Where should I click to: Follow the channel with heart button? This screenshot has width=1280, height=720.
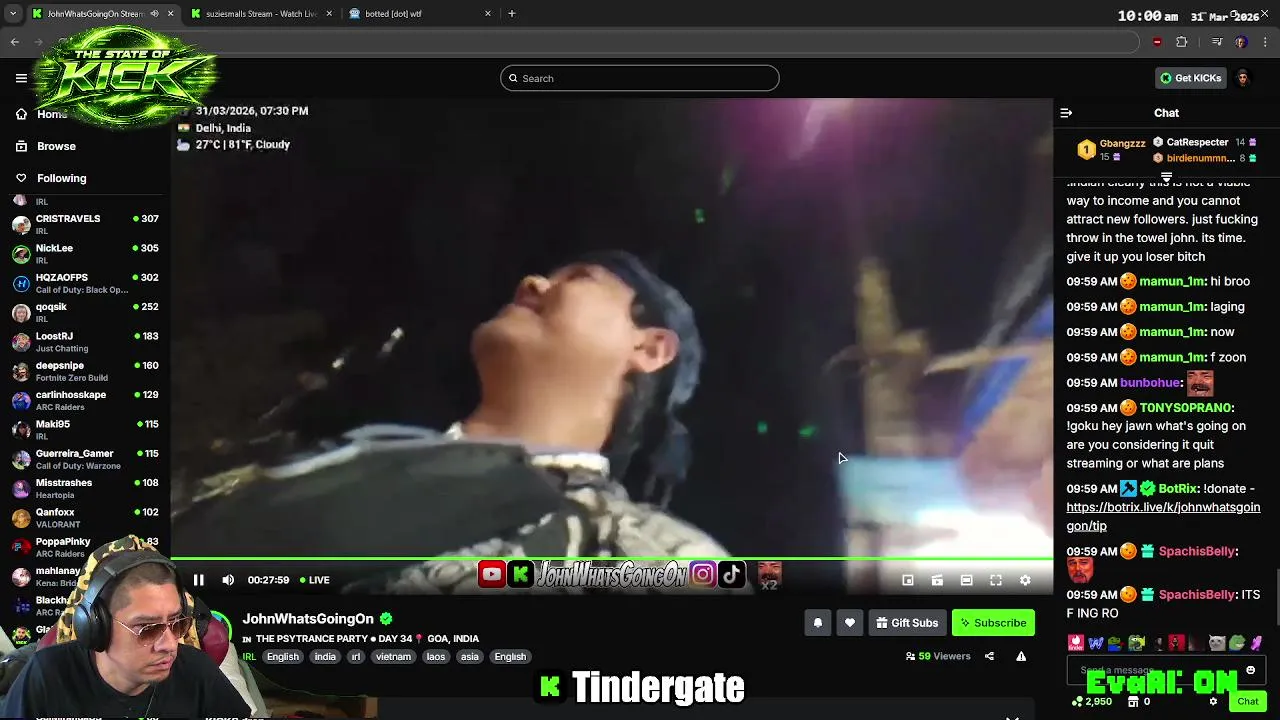(x=849, y=623)
